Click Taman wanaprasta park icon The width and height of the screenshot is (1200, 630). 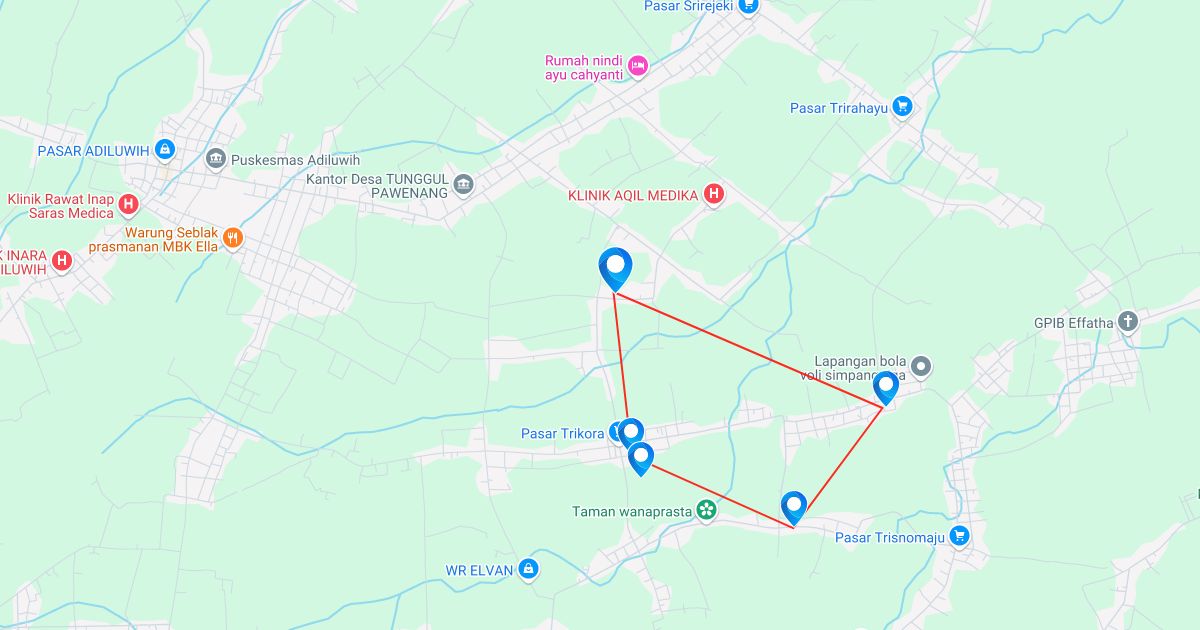tap(707, 511)
